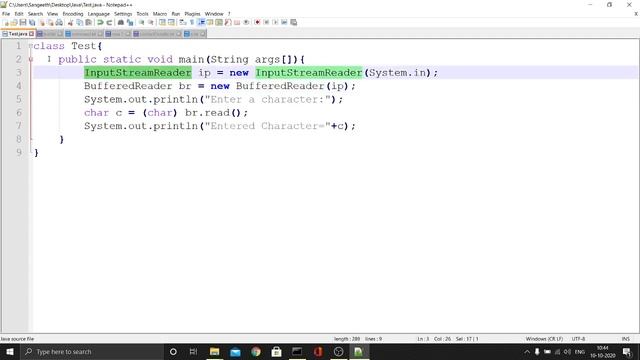Toggle show all characters icon
The image size is (640, 360).
191,22
